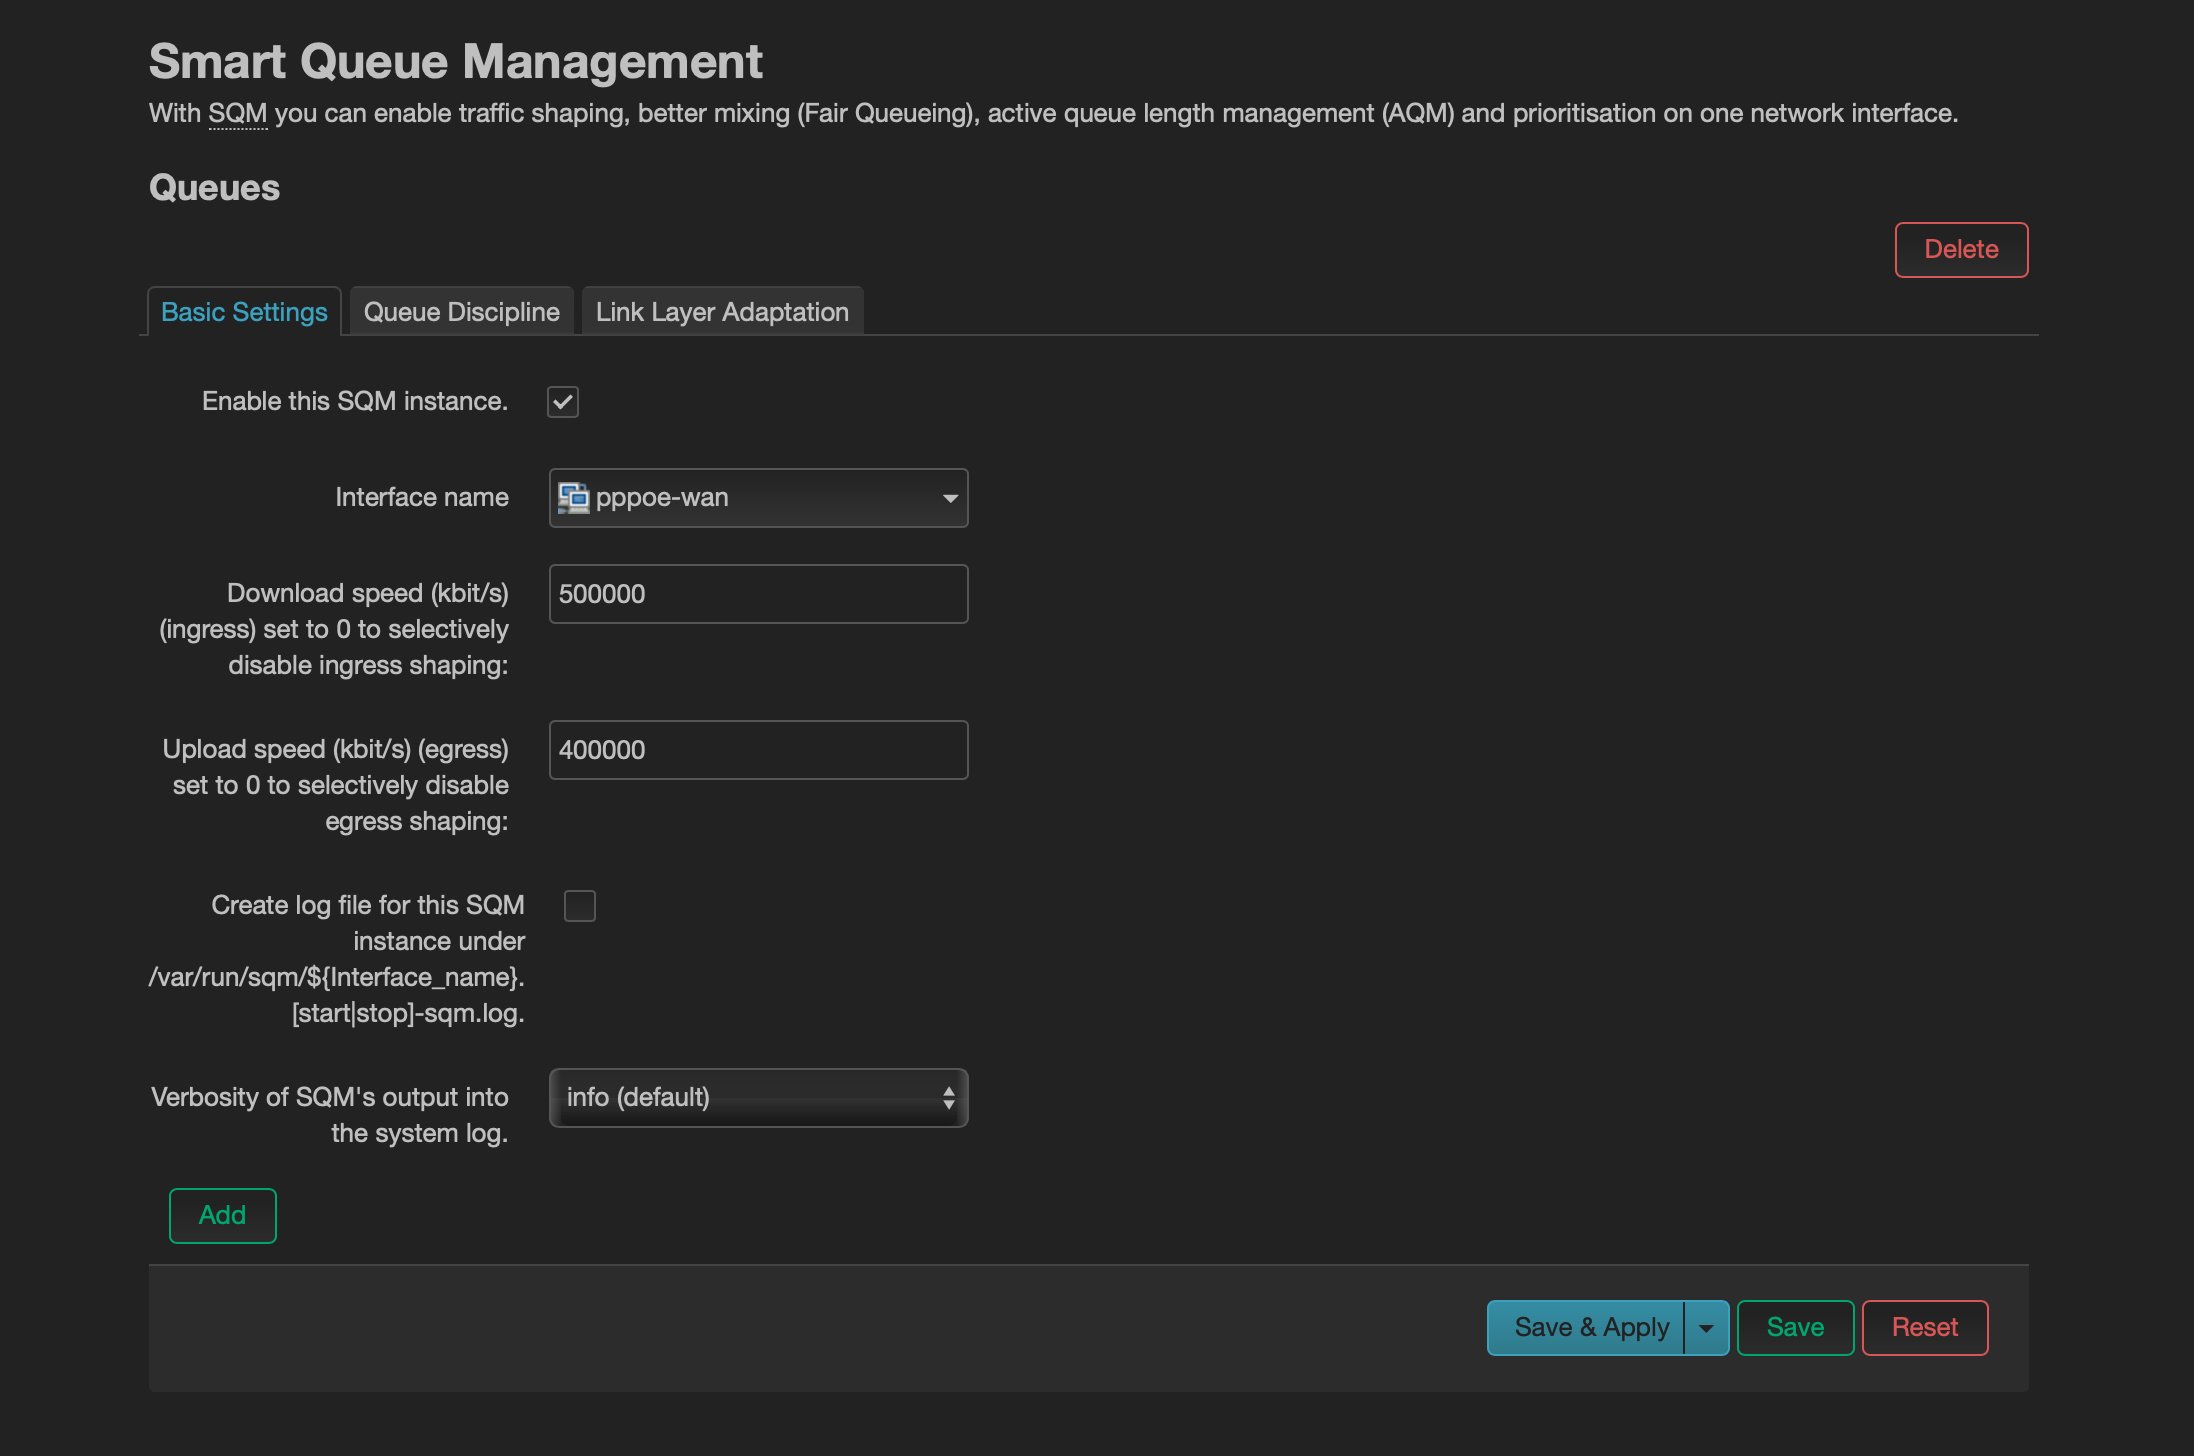Click the pppoe-wan network interface icon
The height and width of the screenshot is (1456, 2194).
(x=574, y=497)
